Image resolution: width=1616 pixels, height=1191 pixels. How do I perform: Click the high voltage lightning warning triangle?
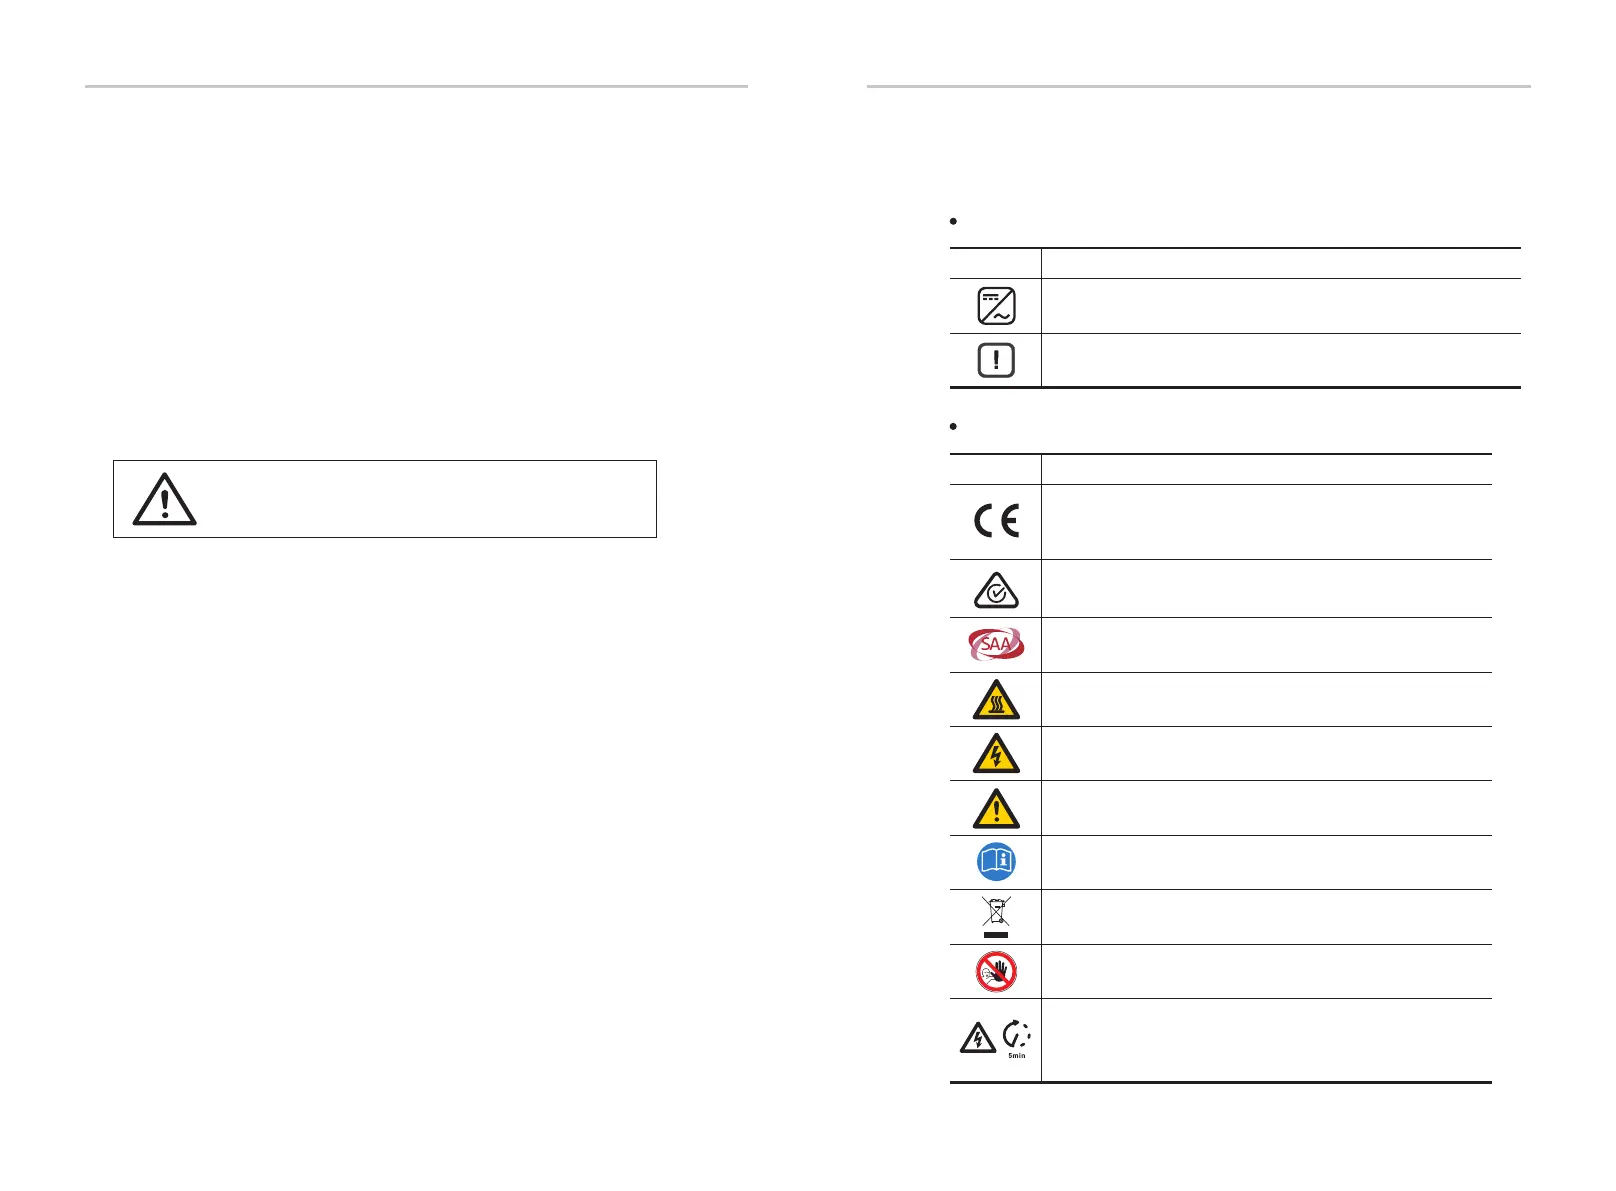click(996, 754)
